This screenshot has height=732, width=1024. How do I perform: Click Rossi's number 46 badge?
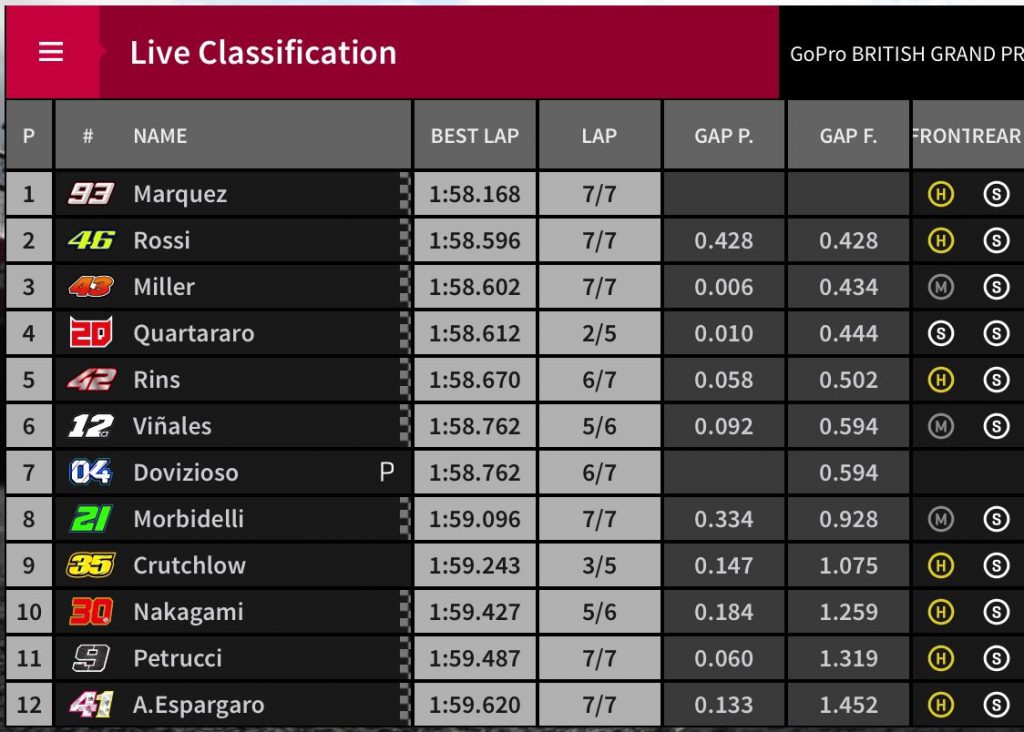(90, 240)
